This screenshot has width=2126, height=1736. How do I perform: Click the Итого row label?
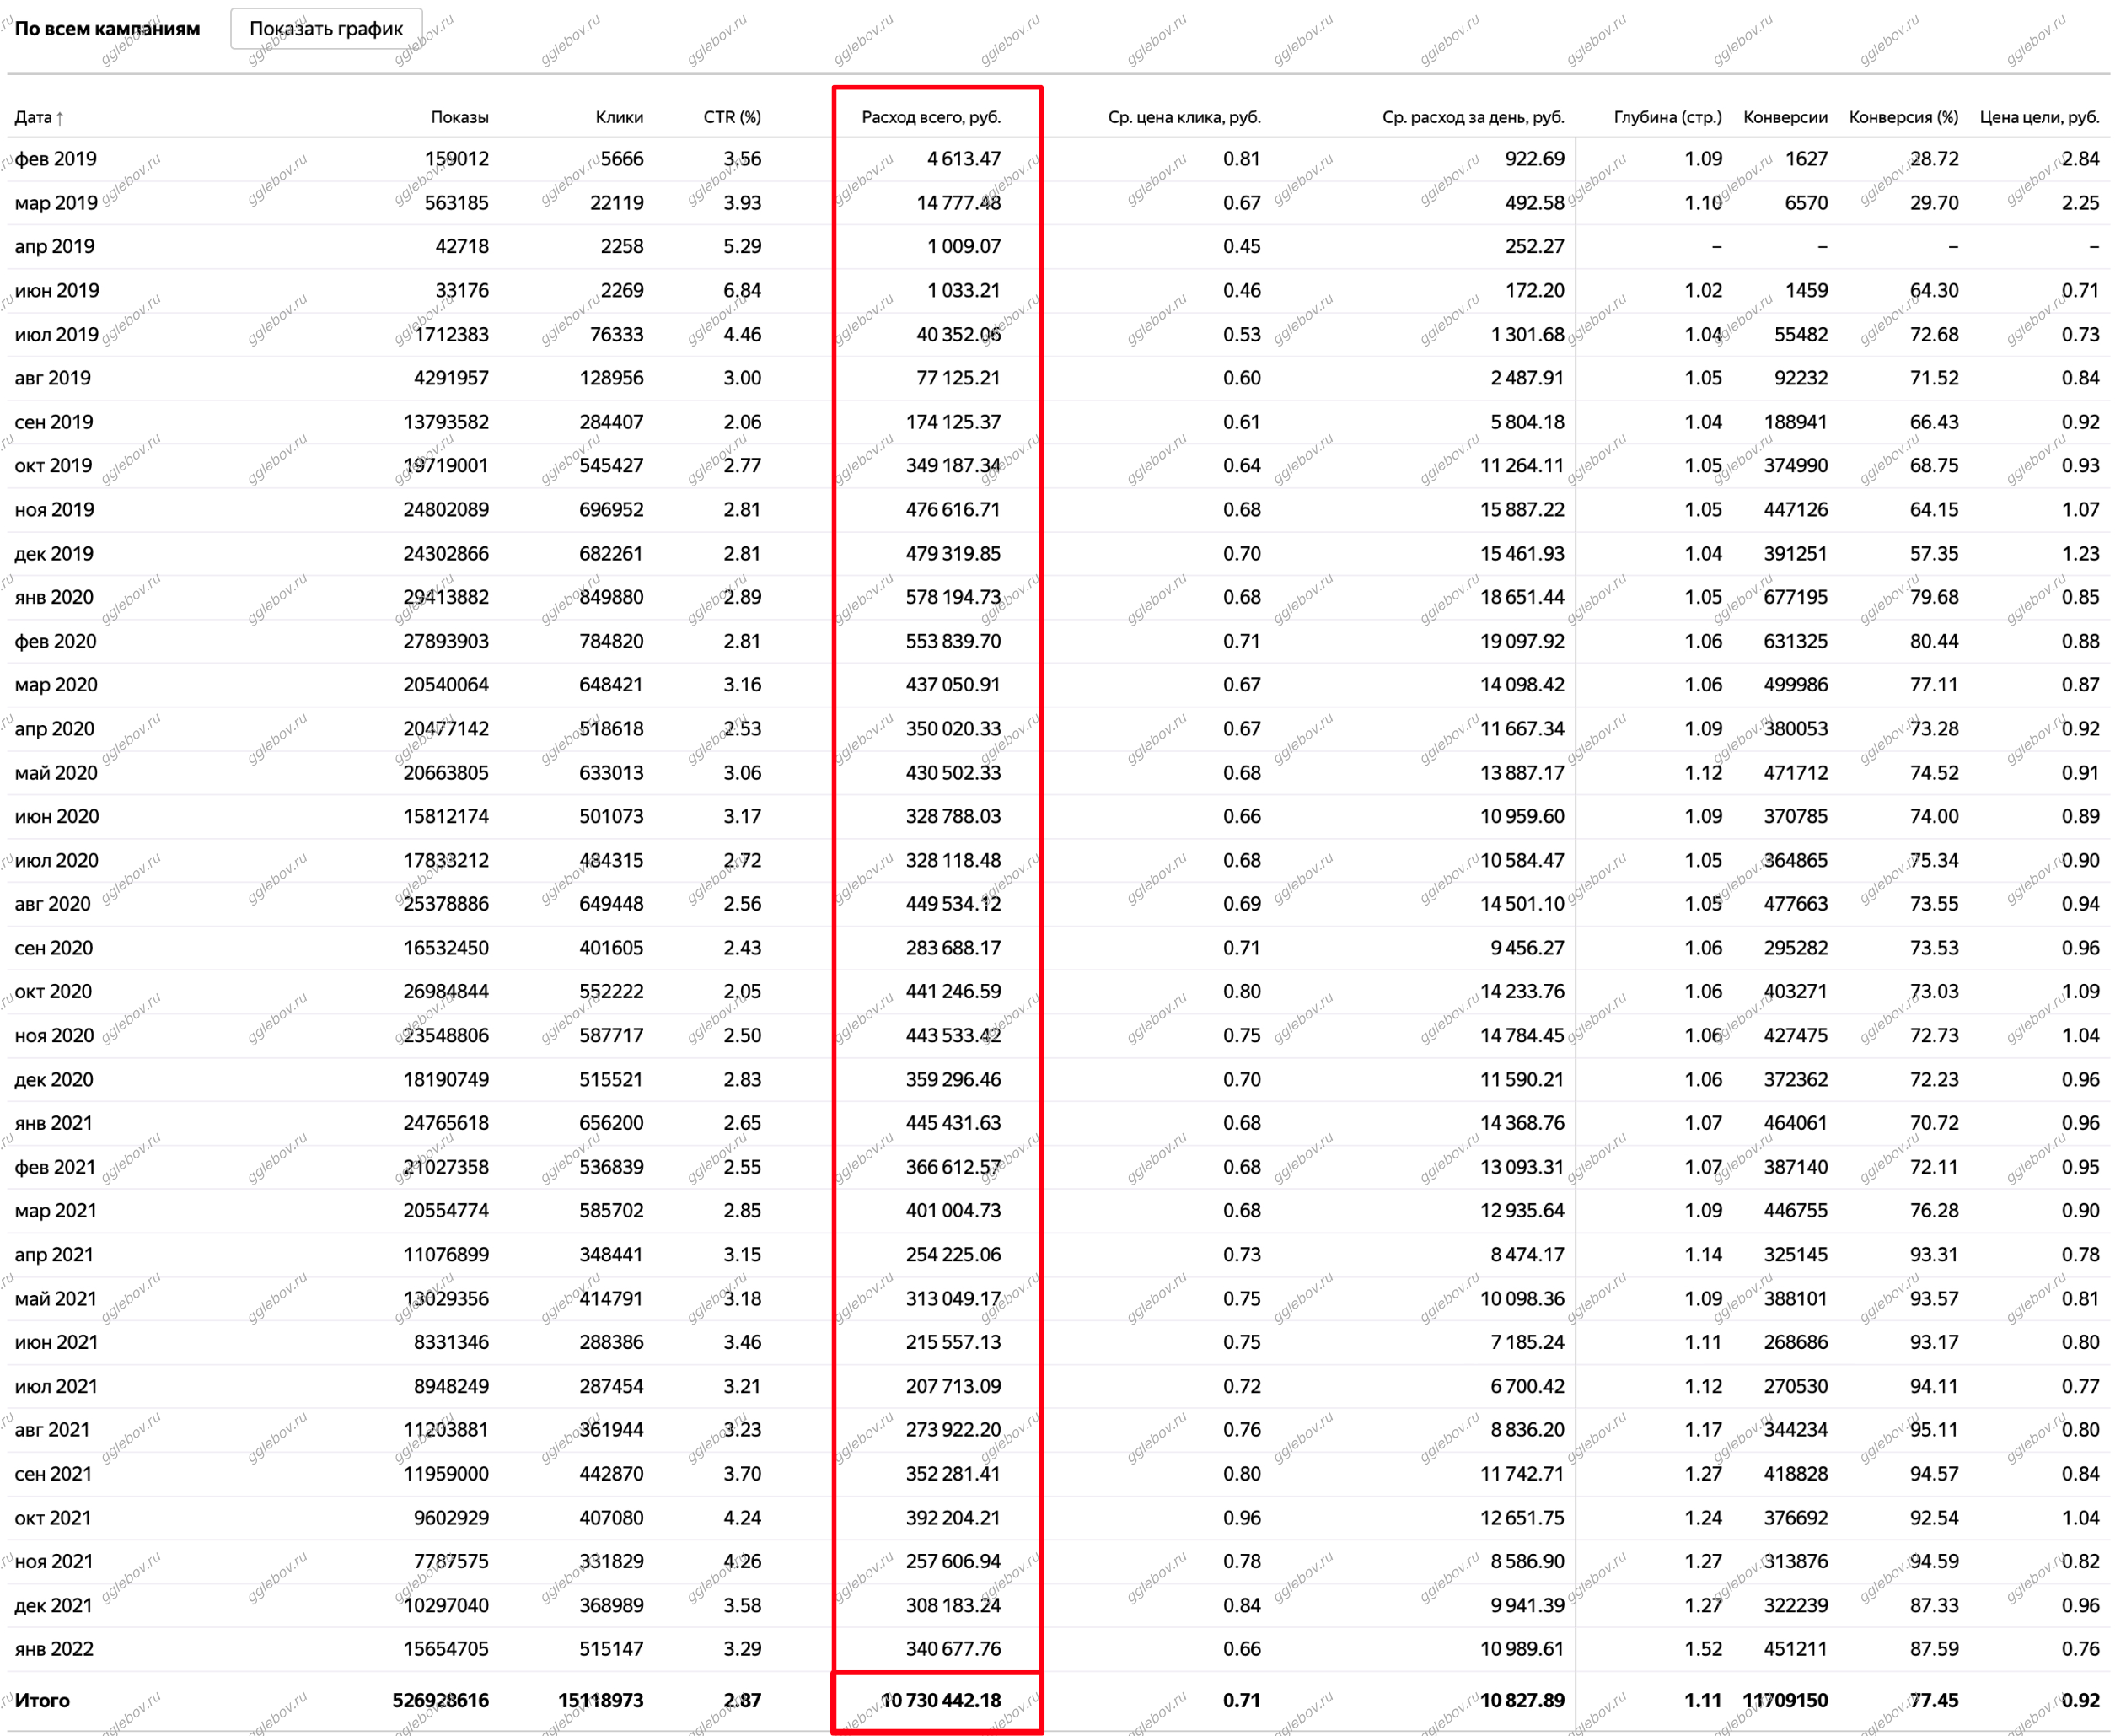pyautogui.click(x=42, y=1700)
